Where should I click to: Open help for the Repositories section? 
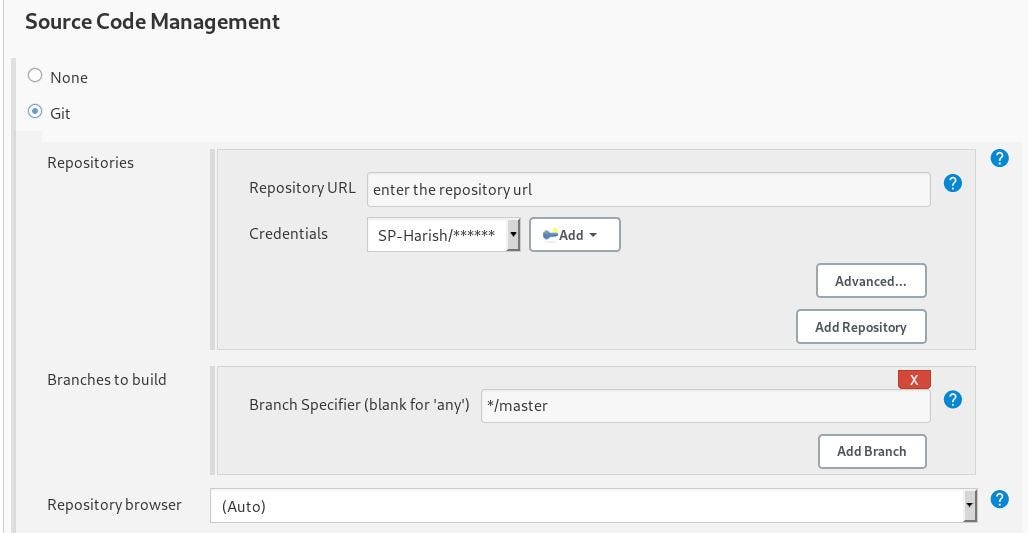pyautogui.click(x=999, y=158)
